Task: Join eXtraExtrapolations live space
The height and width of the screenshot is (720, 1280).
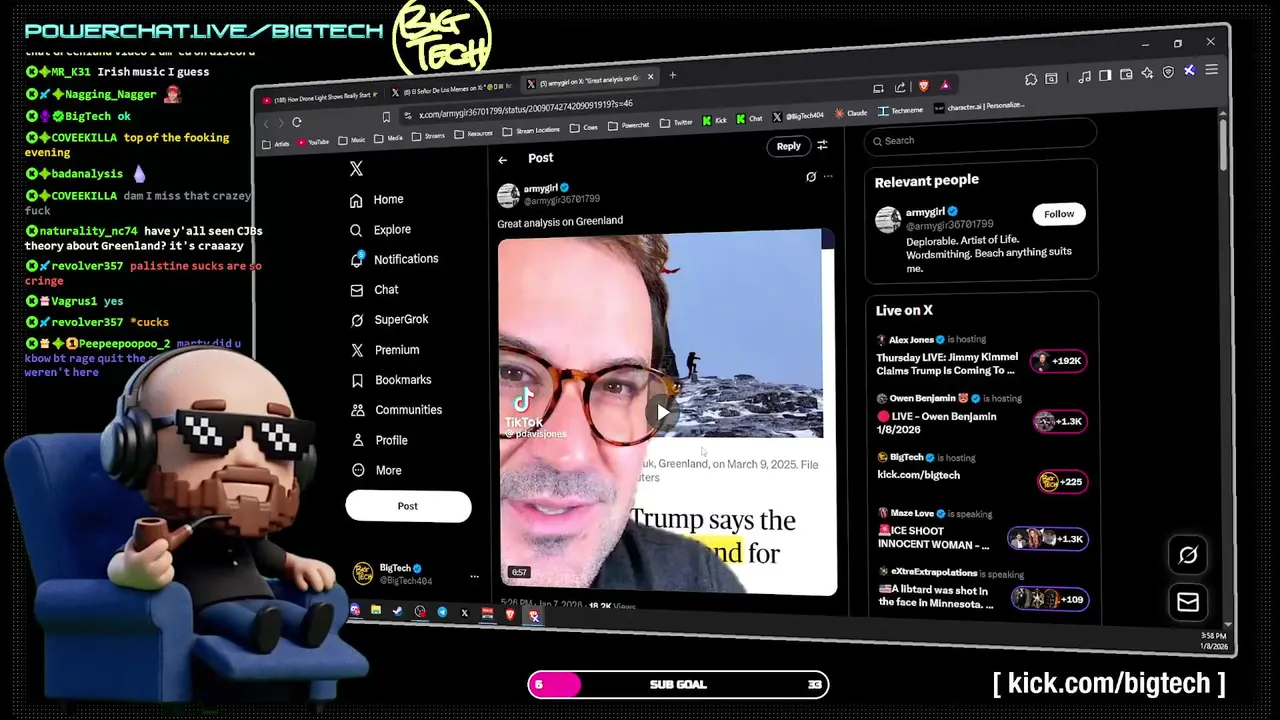Action: point(1048,599)
